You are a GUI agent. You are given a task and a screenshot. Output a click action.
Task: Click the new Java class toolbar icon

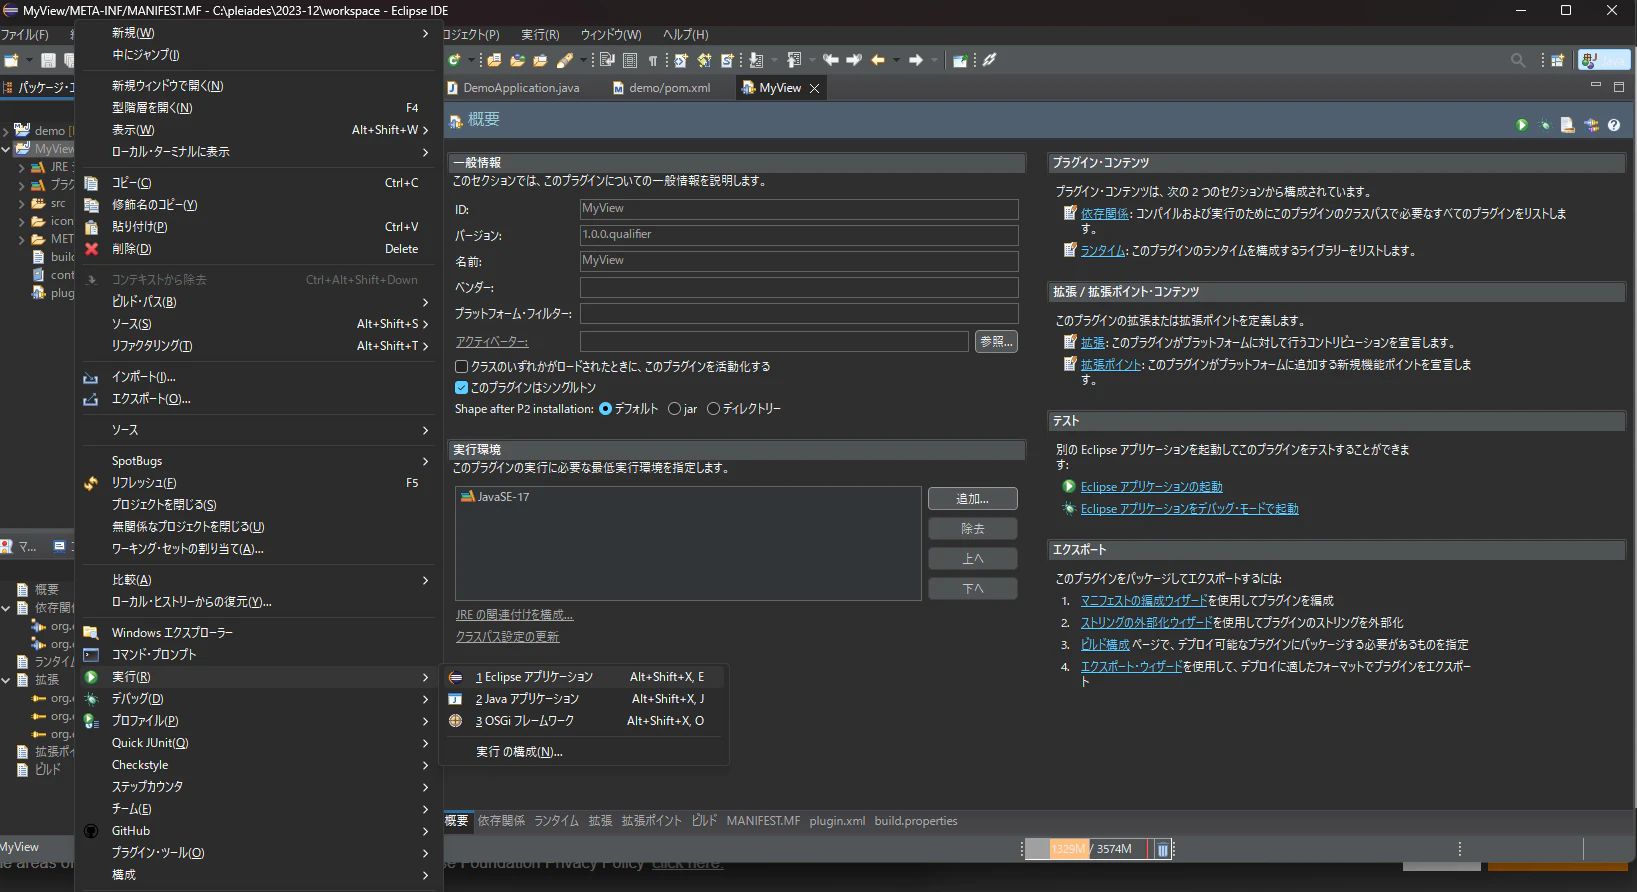tap(455, 60)
